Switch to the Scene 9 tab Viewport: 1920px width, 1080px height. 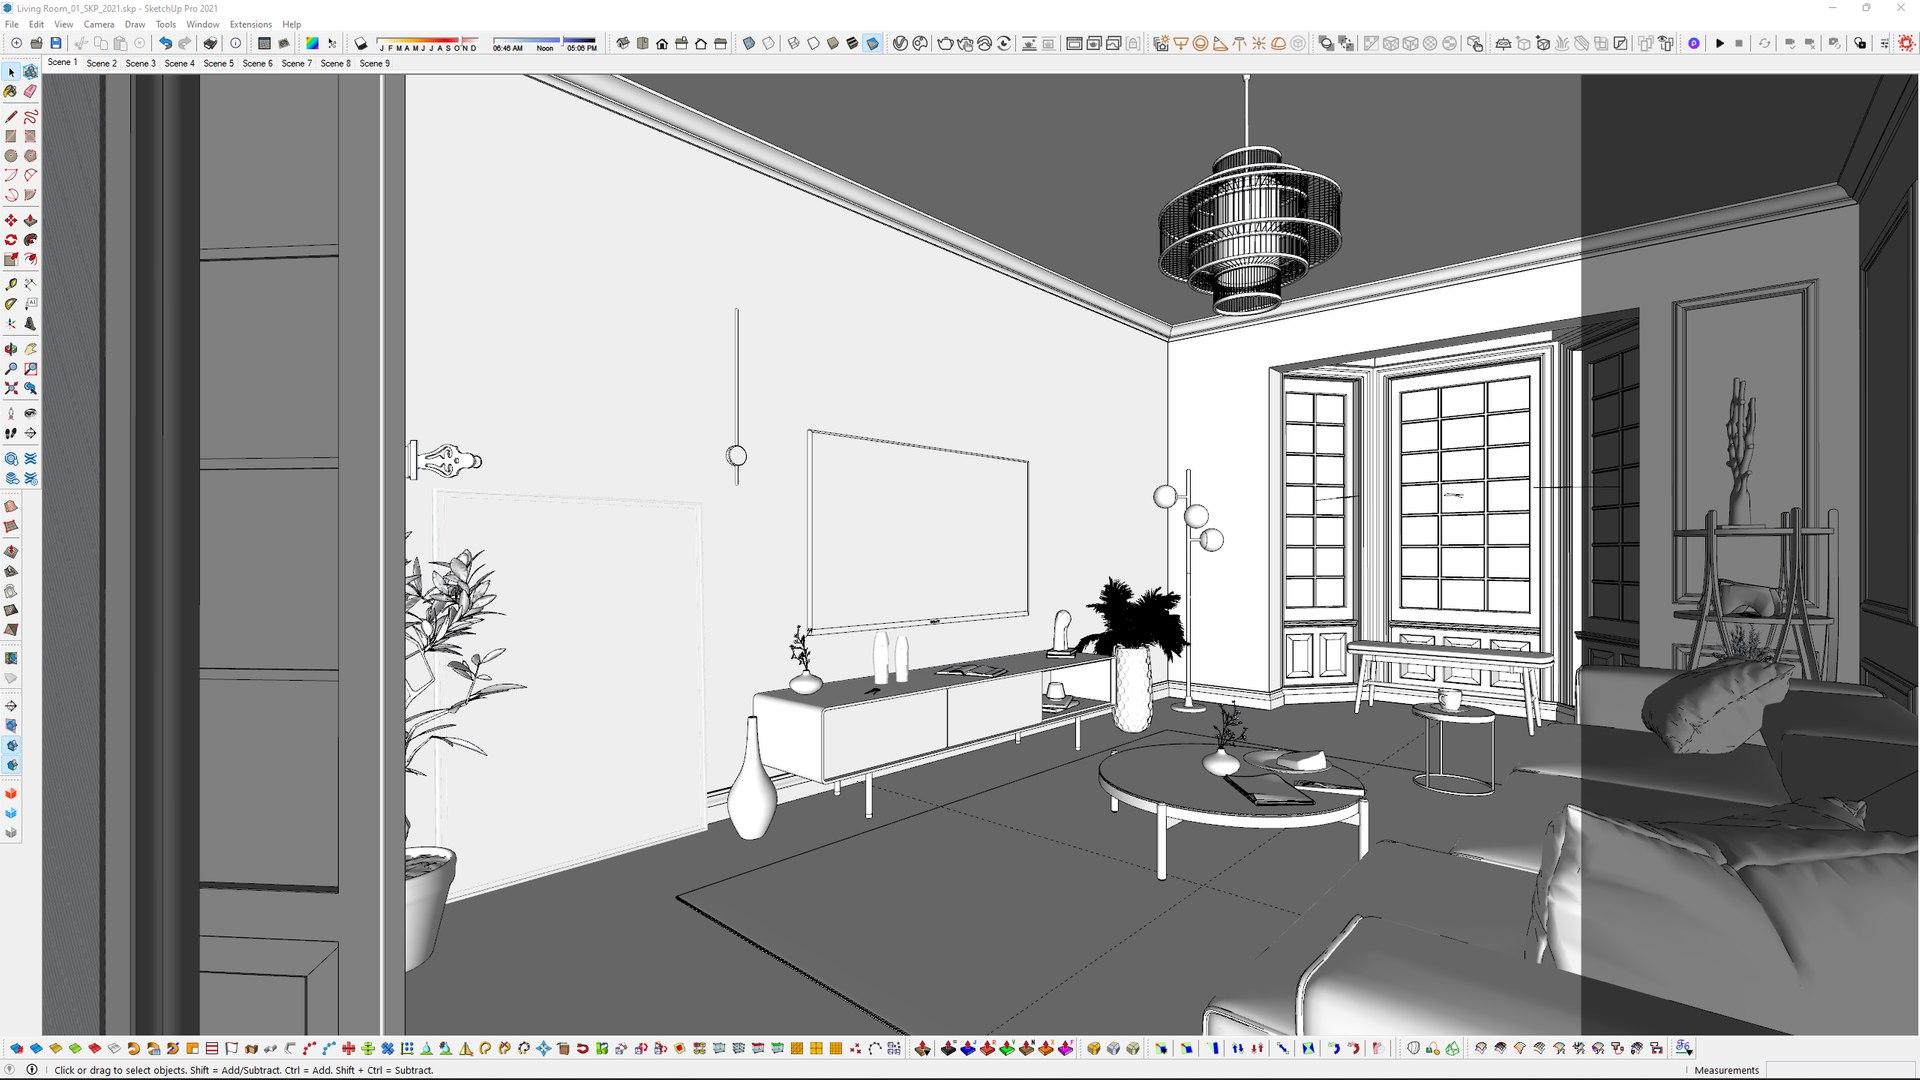click(374, 63)
